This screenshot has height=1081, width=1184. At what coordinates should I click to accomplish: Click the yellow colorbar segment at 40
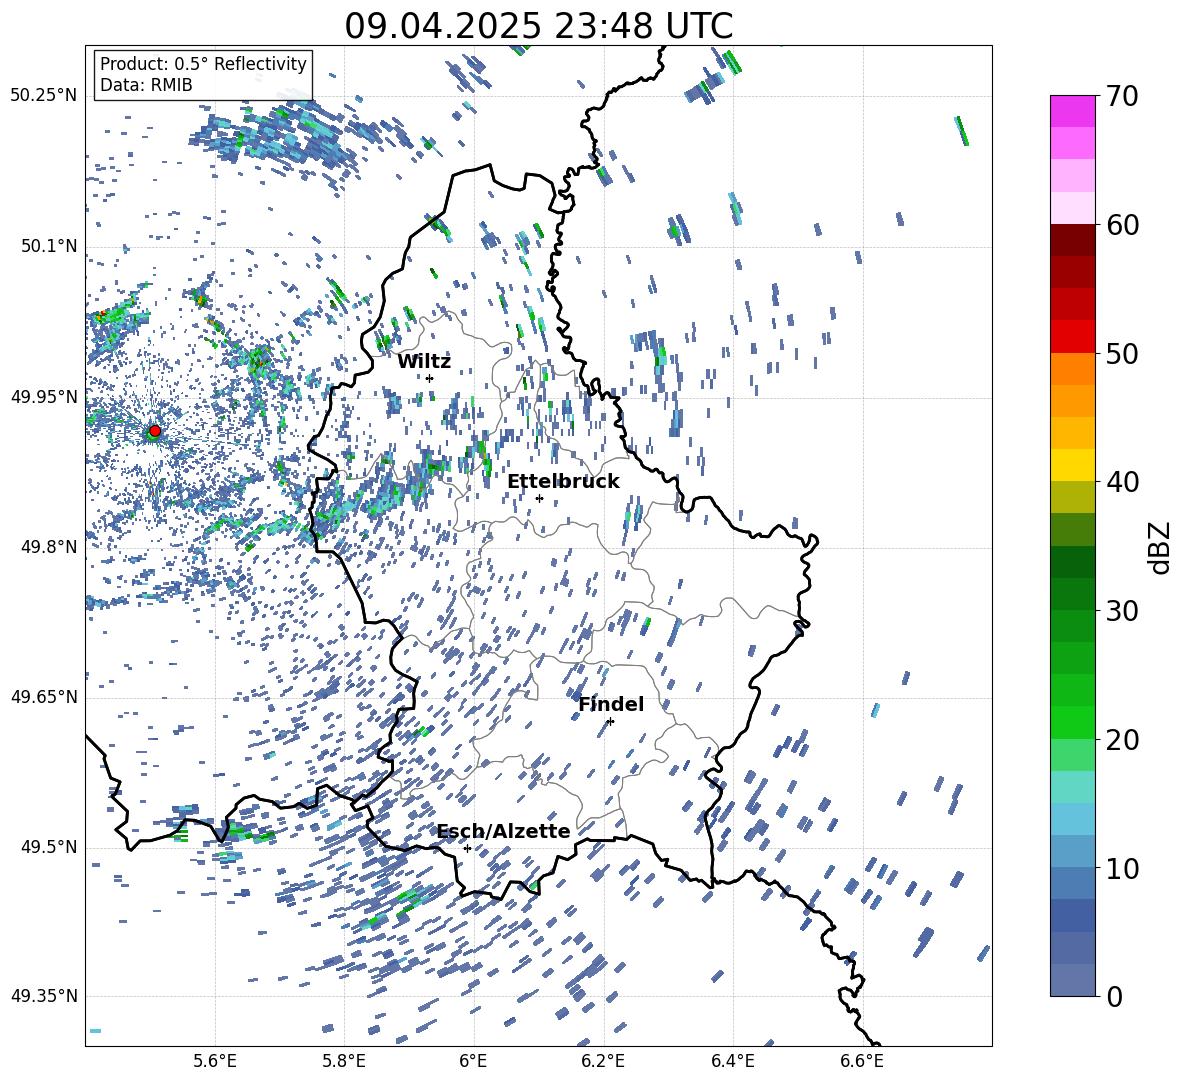tap(1072, 465)
